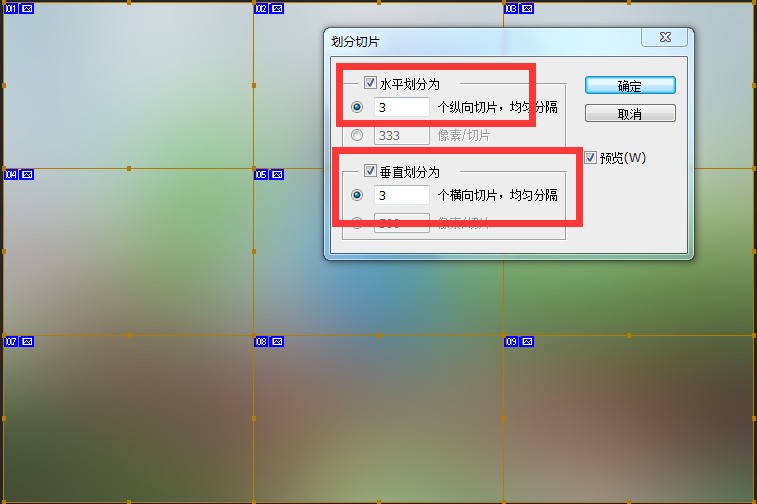Screen dimensions: 757x504
Task: Uncheck the 水平划分为 checkbox
Action: point(371,84)
